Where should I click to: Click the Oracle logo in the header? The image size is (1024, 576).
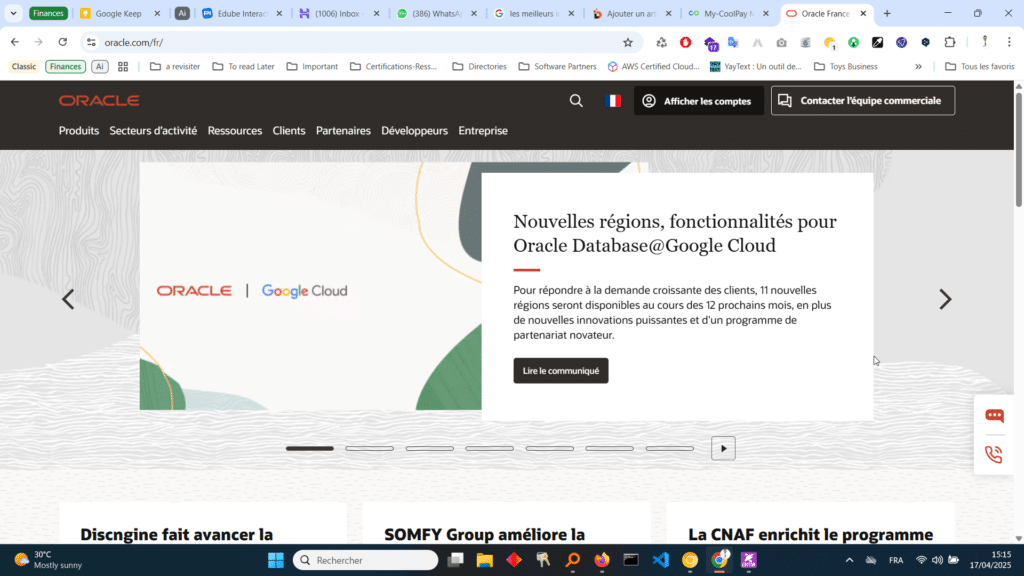[x=99, y=101]
